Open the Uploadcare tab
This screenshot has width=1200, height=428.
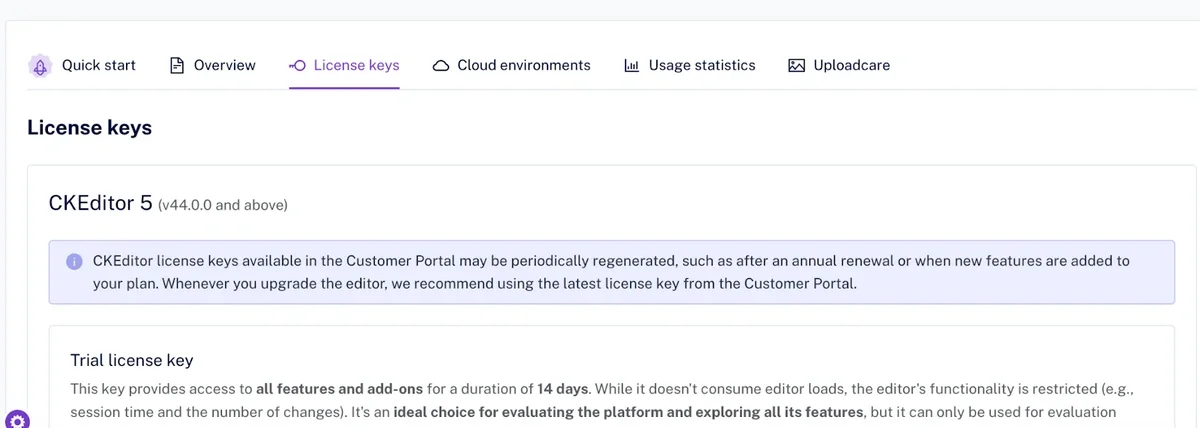[851, 66]
